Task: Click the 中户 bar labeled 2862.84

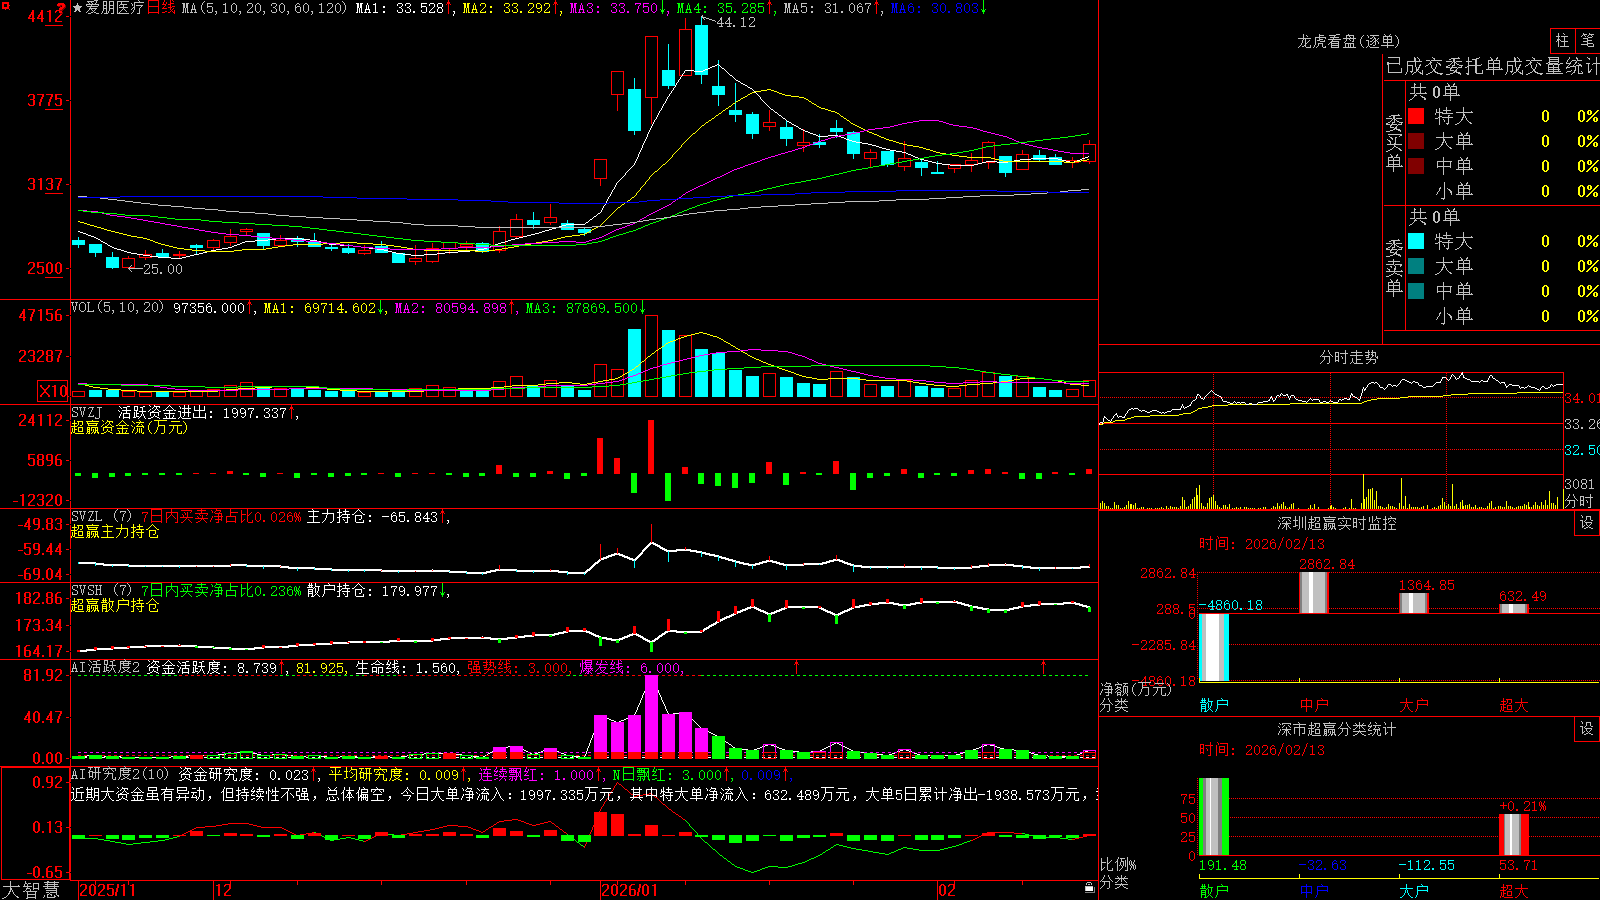Action: 1313,593
